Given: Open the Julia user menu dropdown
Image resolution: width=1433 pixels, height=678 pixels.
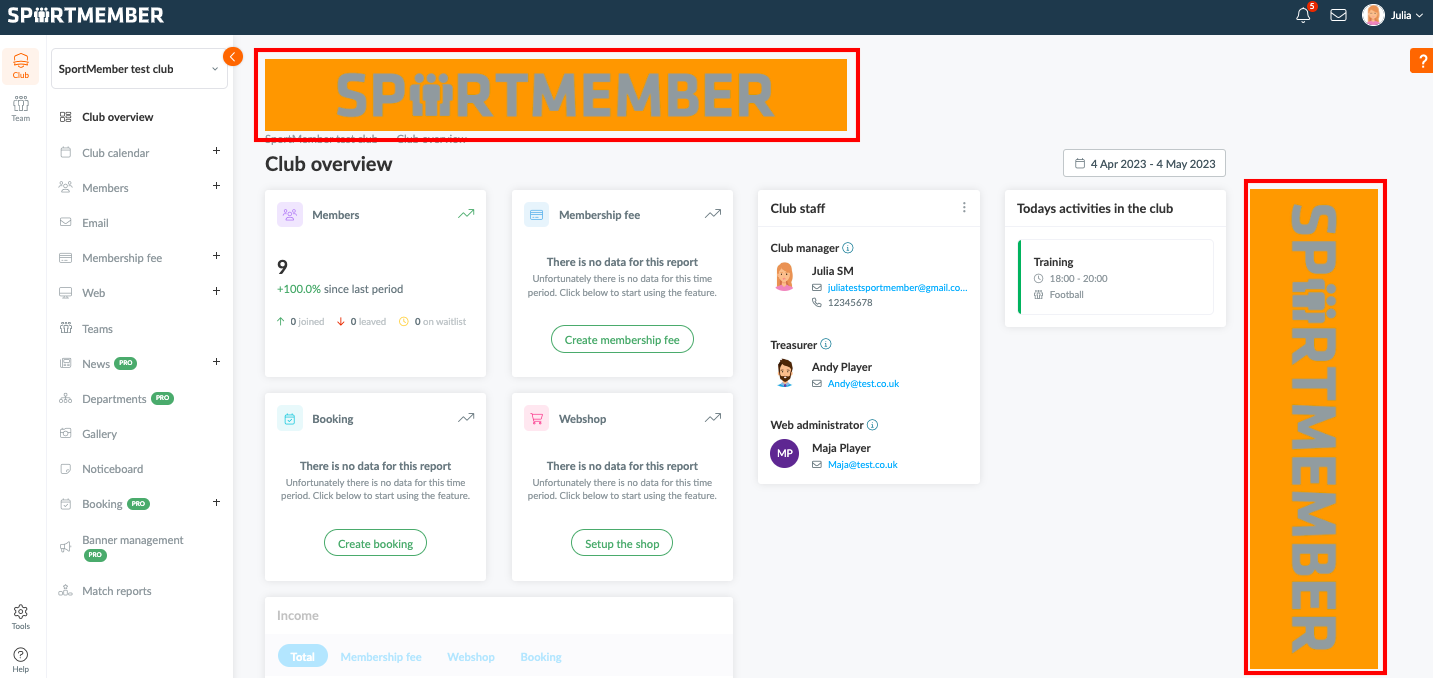Looking at the screenshot, I should [x=1406, y=15].
